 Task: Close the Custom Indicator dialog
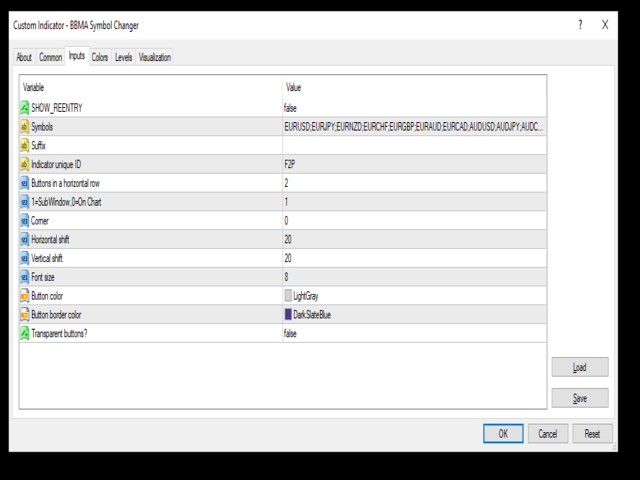point(605,25)
